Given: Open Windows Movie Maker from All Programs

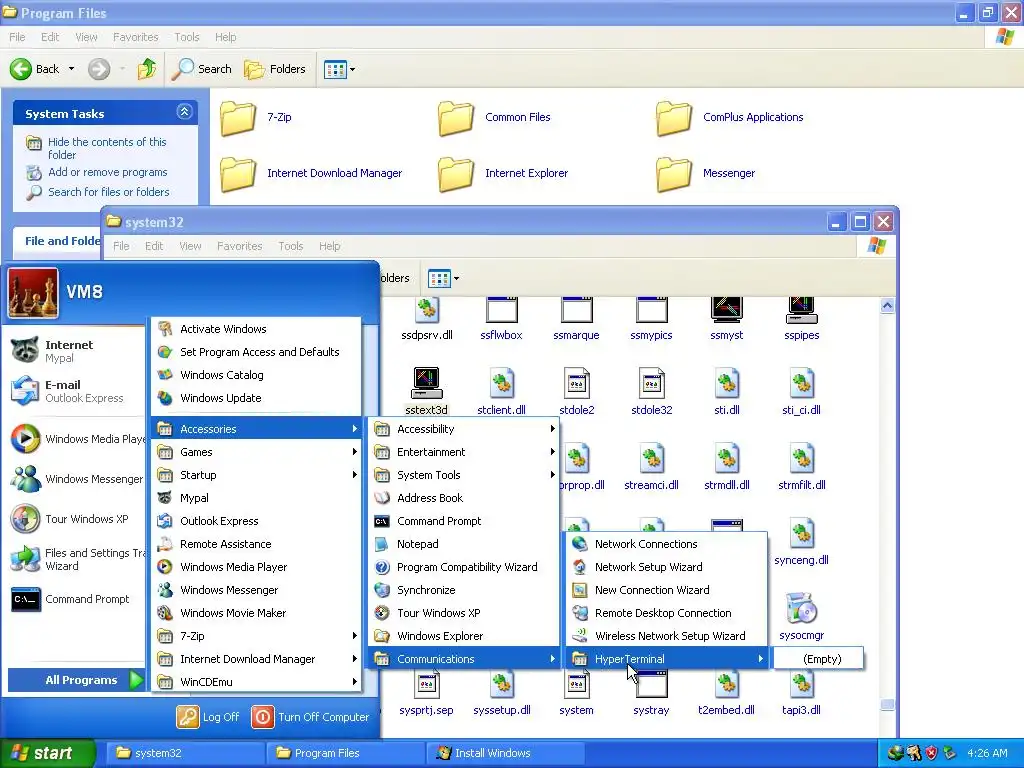Looking at the screenshot, I should click(257, 613).
